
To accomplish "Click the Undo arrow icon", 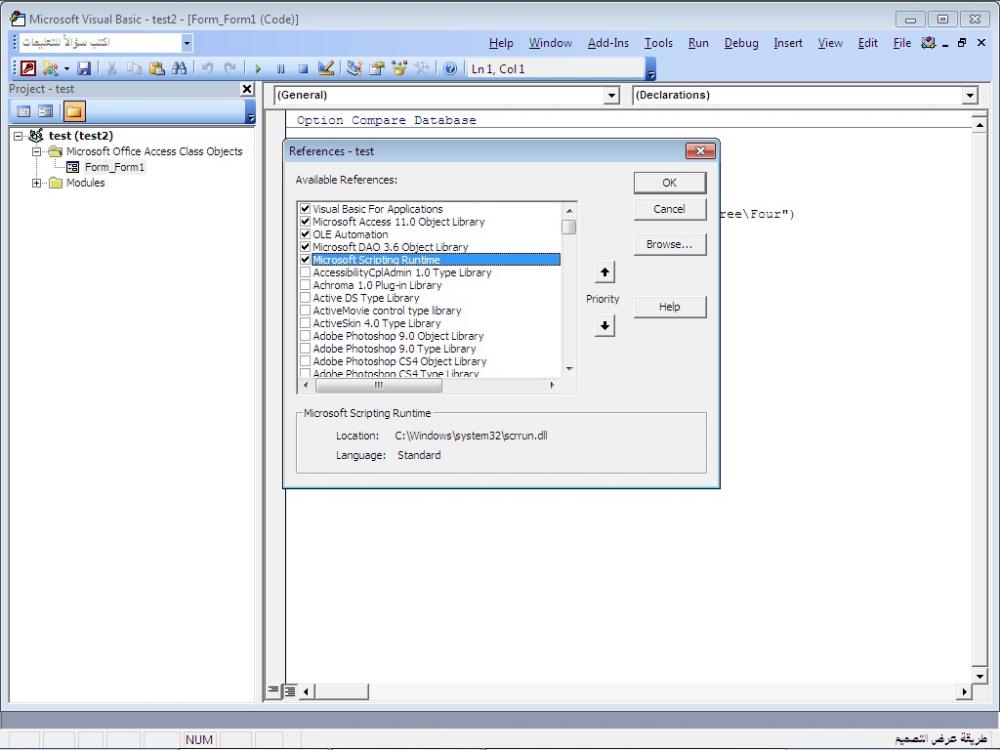I will point(207,68).
